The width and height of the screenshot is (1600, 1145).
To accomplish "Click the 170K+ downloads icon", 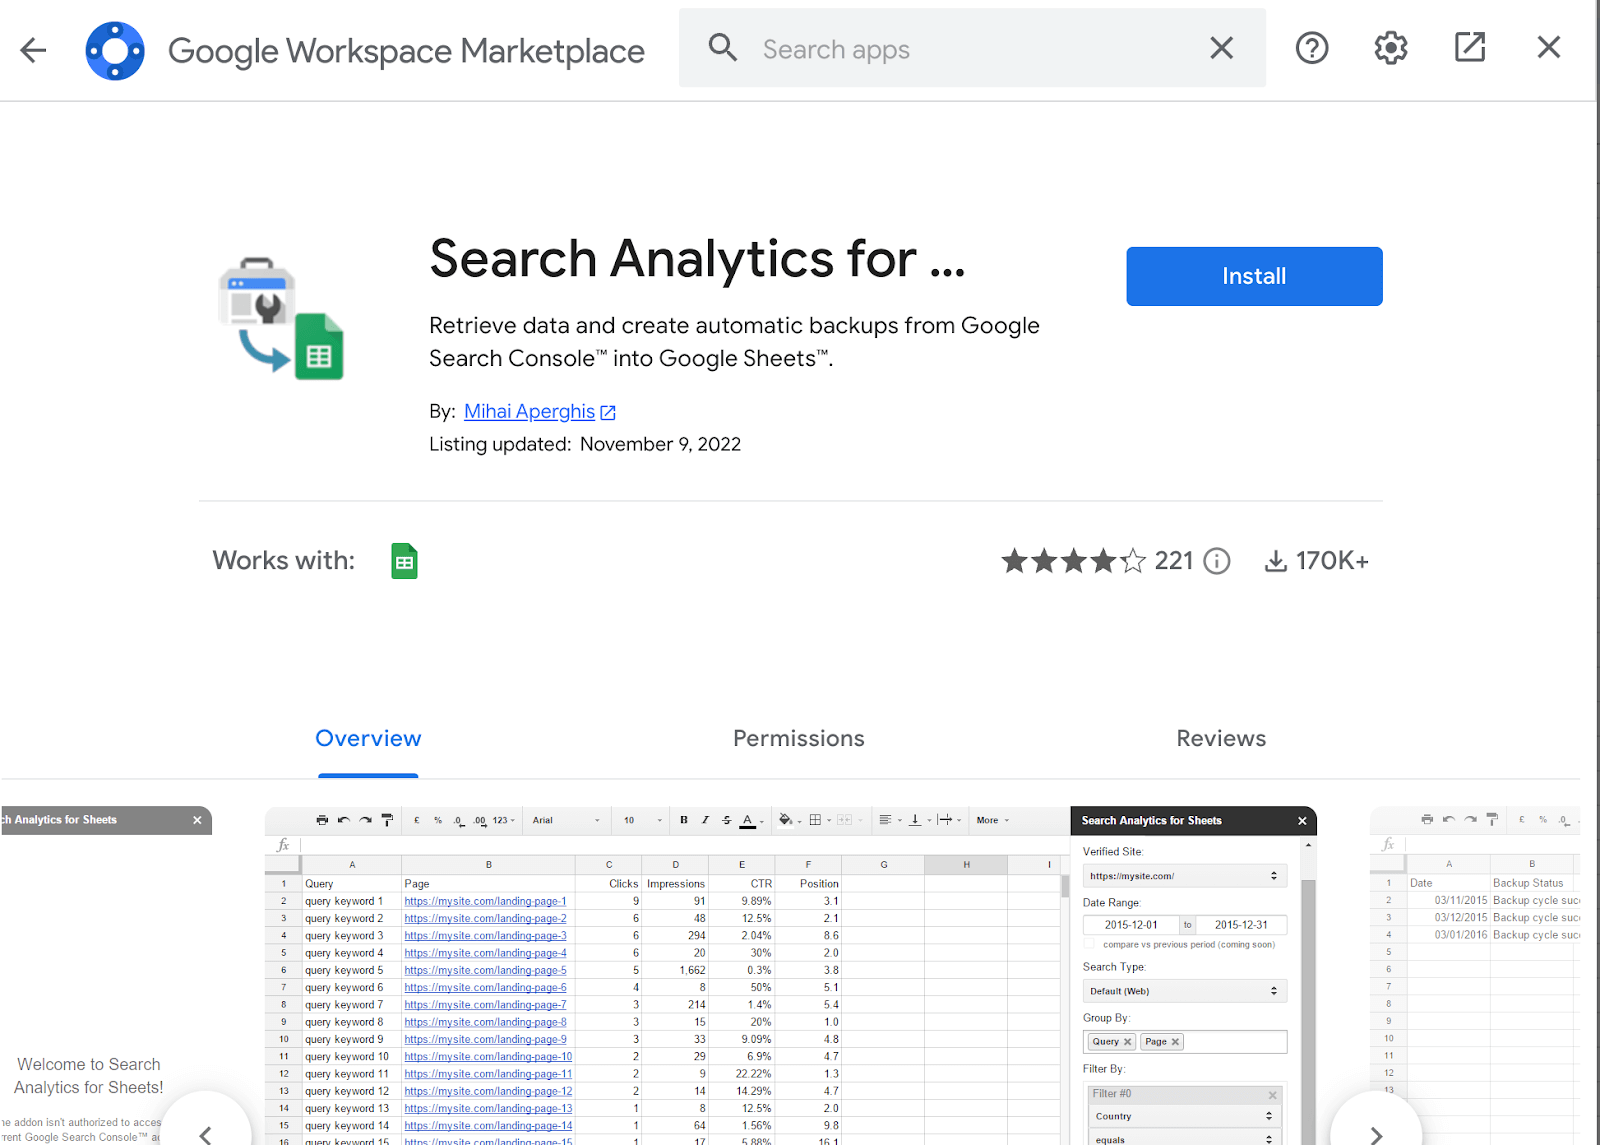I will (x=1276, y=561).
